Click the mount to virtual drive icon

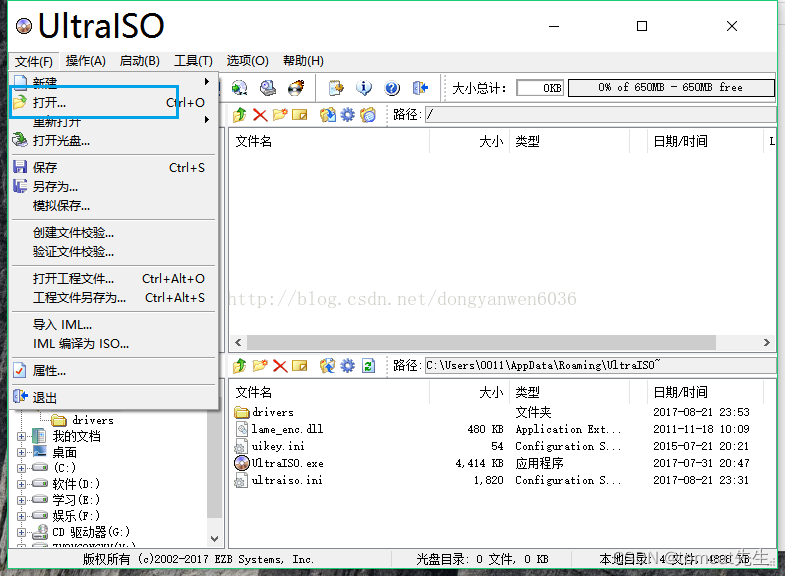click(268, 89)
